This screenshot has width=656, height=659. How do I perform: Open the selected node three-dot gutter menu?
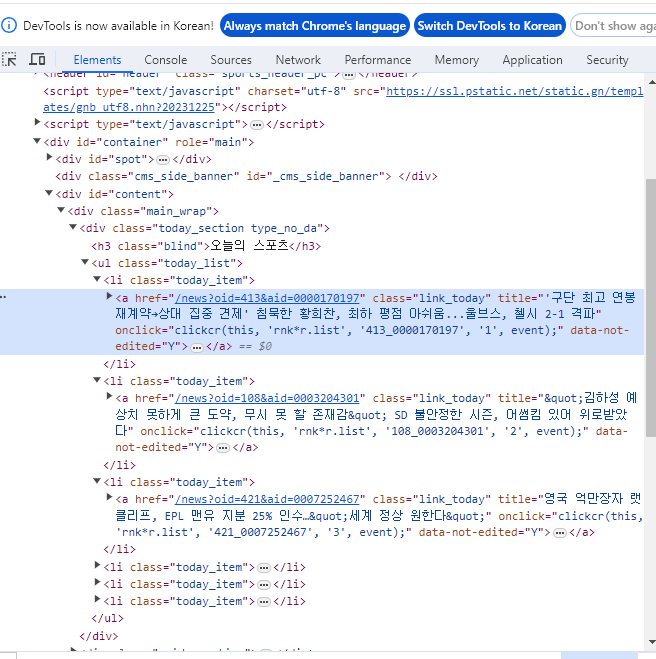pyautogui.click(x=3, y=297)
